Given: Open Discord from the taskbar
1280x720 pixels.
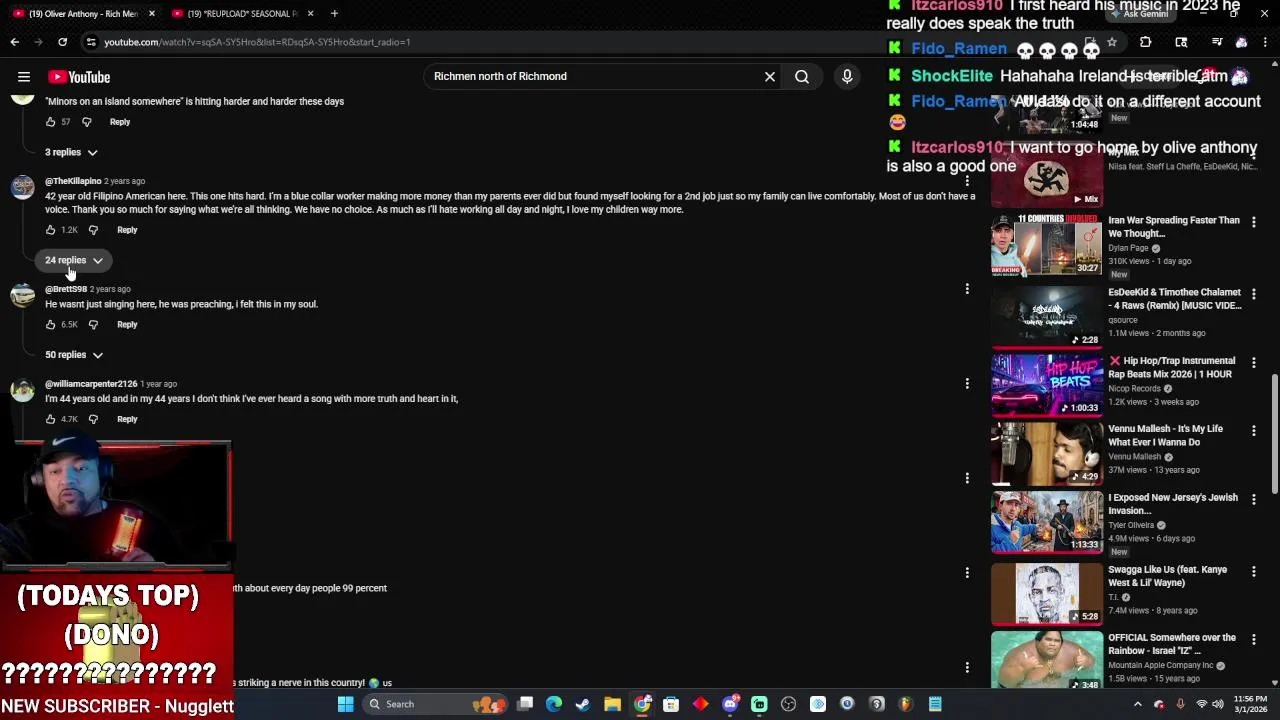Looking at the screenshot, I should point(730,704).
